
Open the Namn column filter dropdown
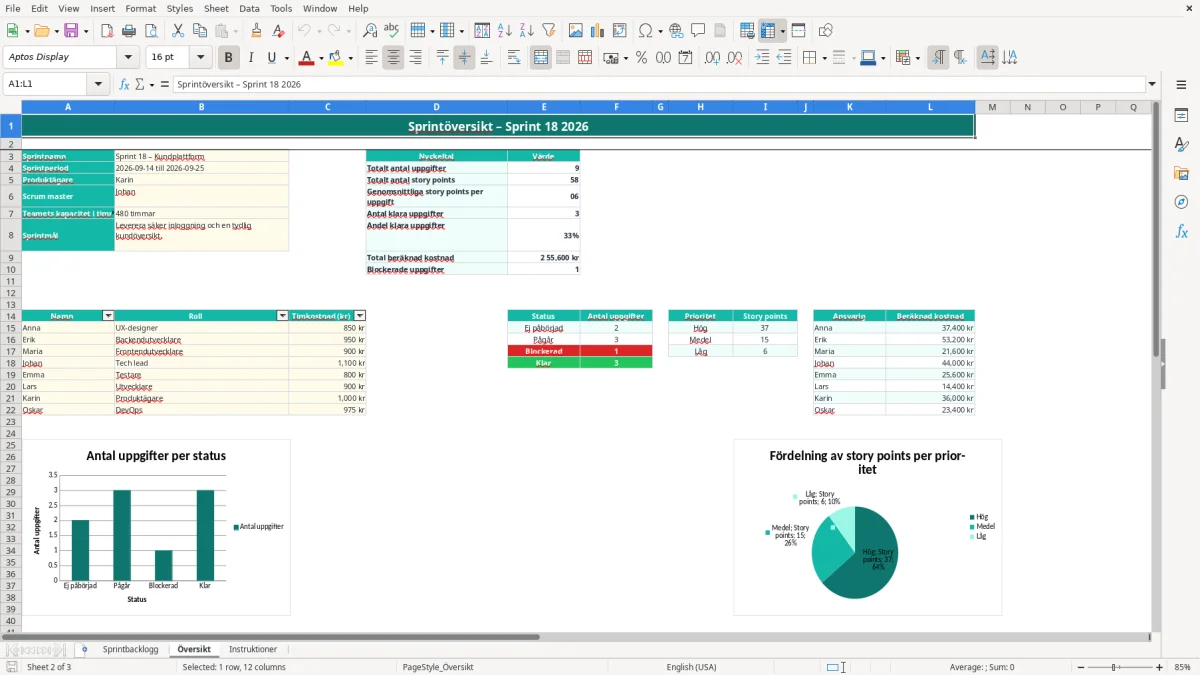point(108,316)
